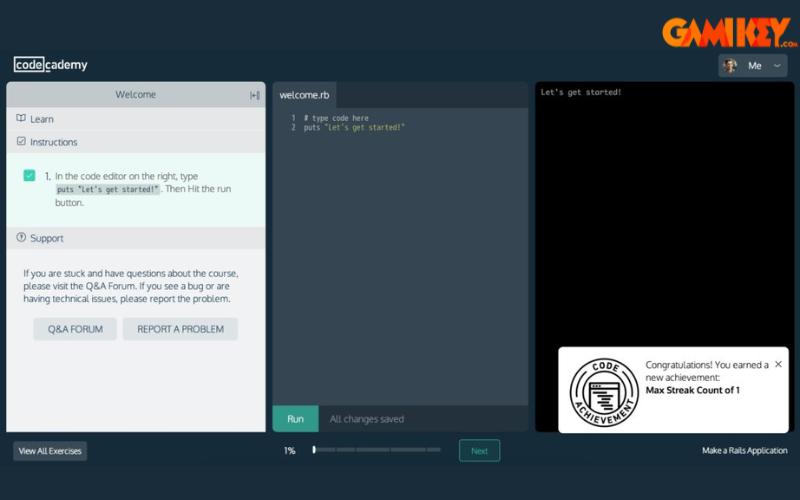Viewport: 800px width, 500px height.
Task: Open the Me account dropdown arrow
Action: pos(777,65)
